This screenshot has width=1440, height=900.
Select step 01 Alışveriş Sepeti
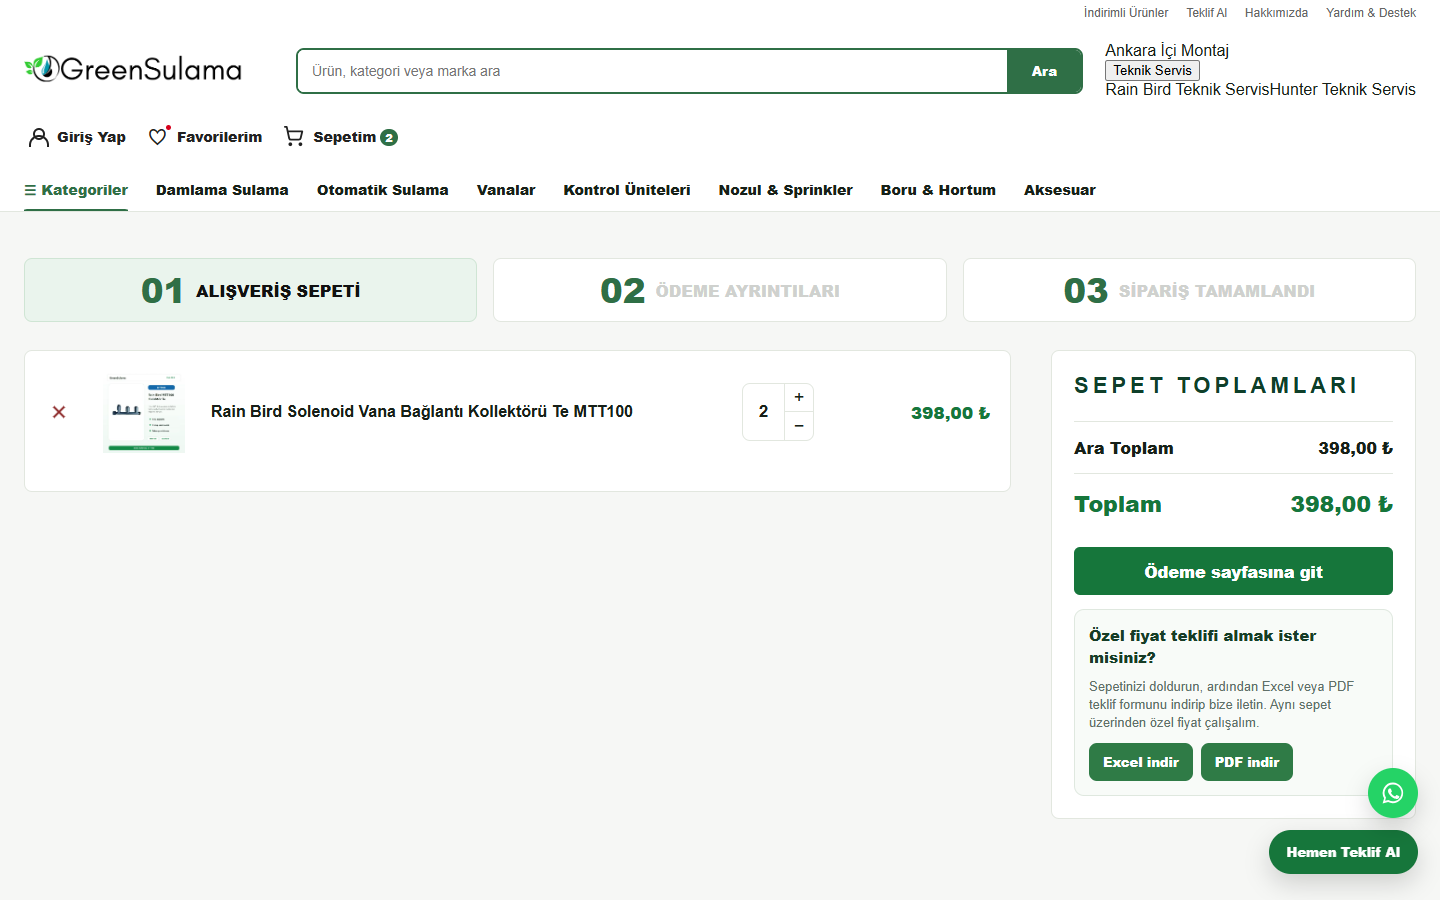(250, 290)
